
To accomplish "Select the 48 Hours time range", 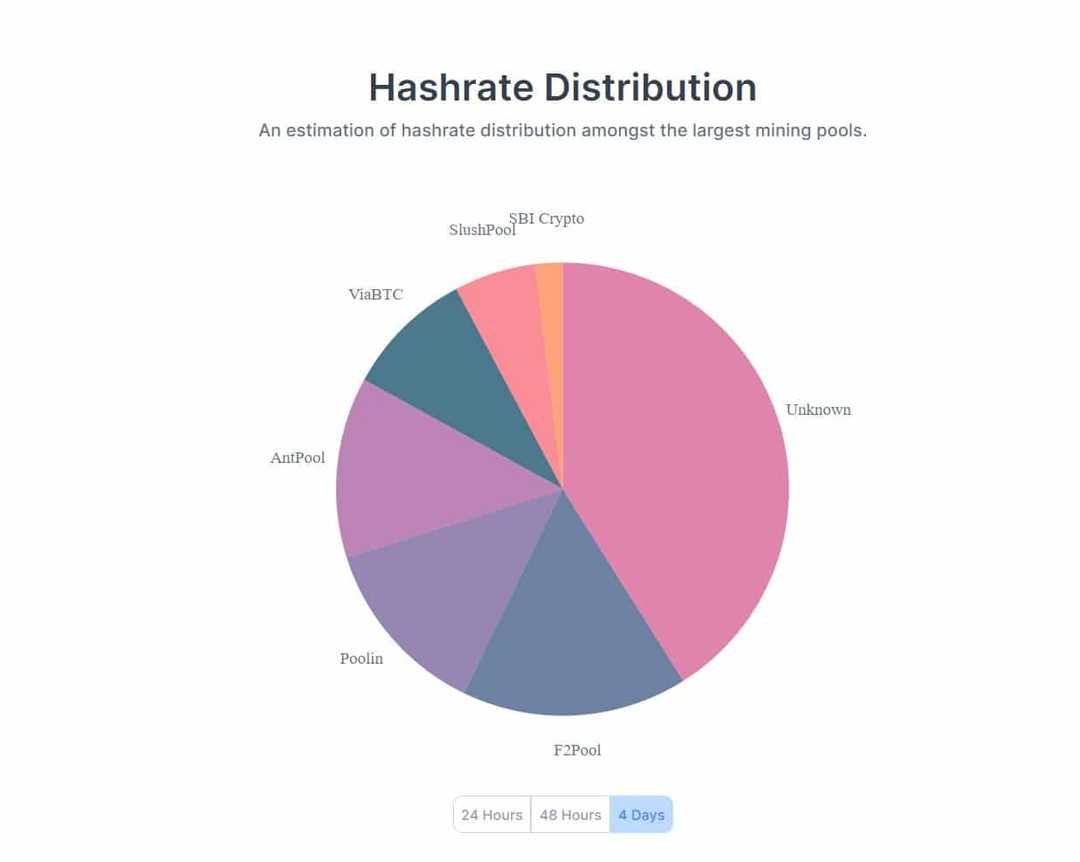I will 569,814.
